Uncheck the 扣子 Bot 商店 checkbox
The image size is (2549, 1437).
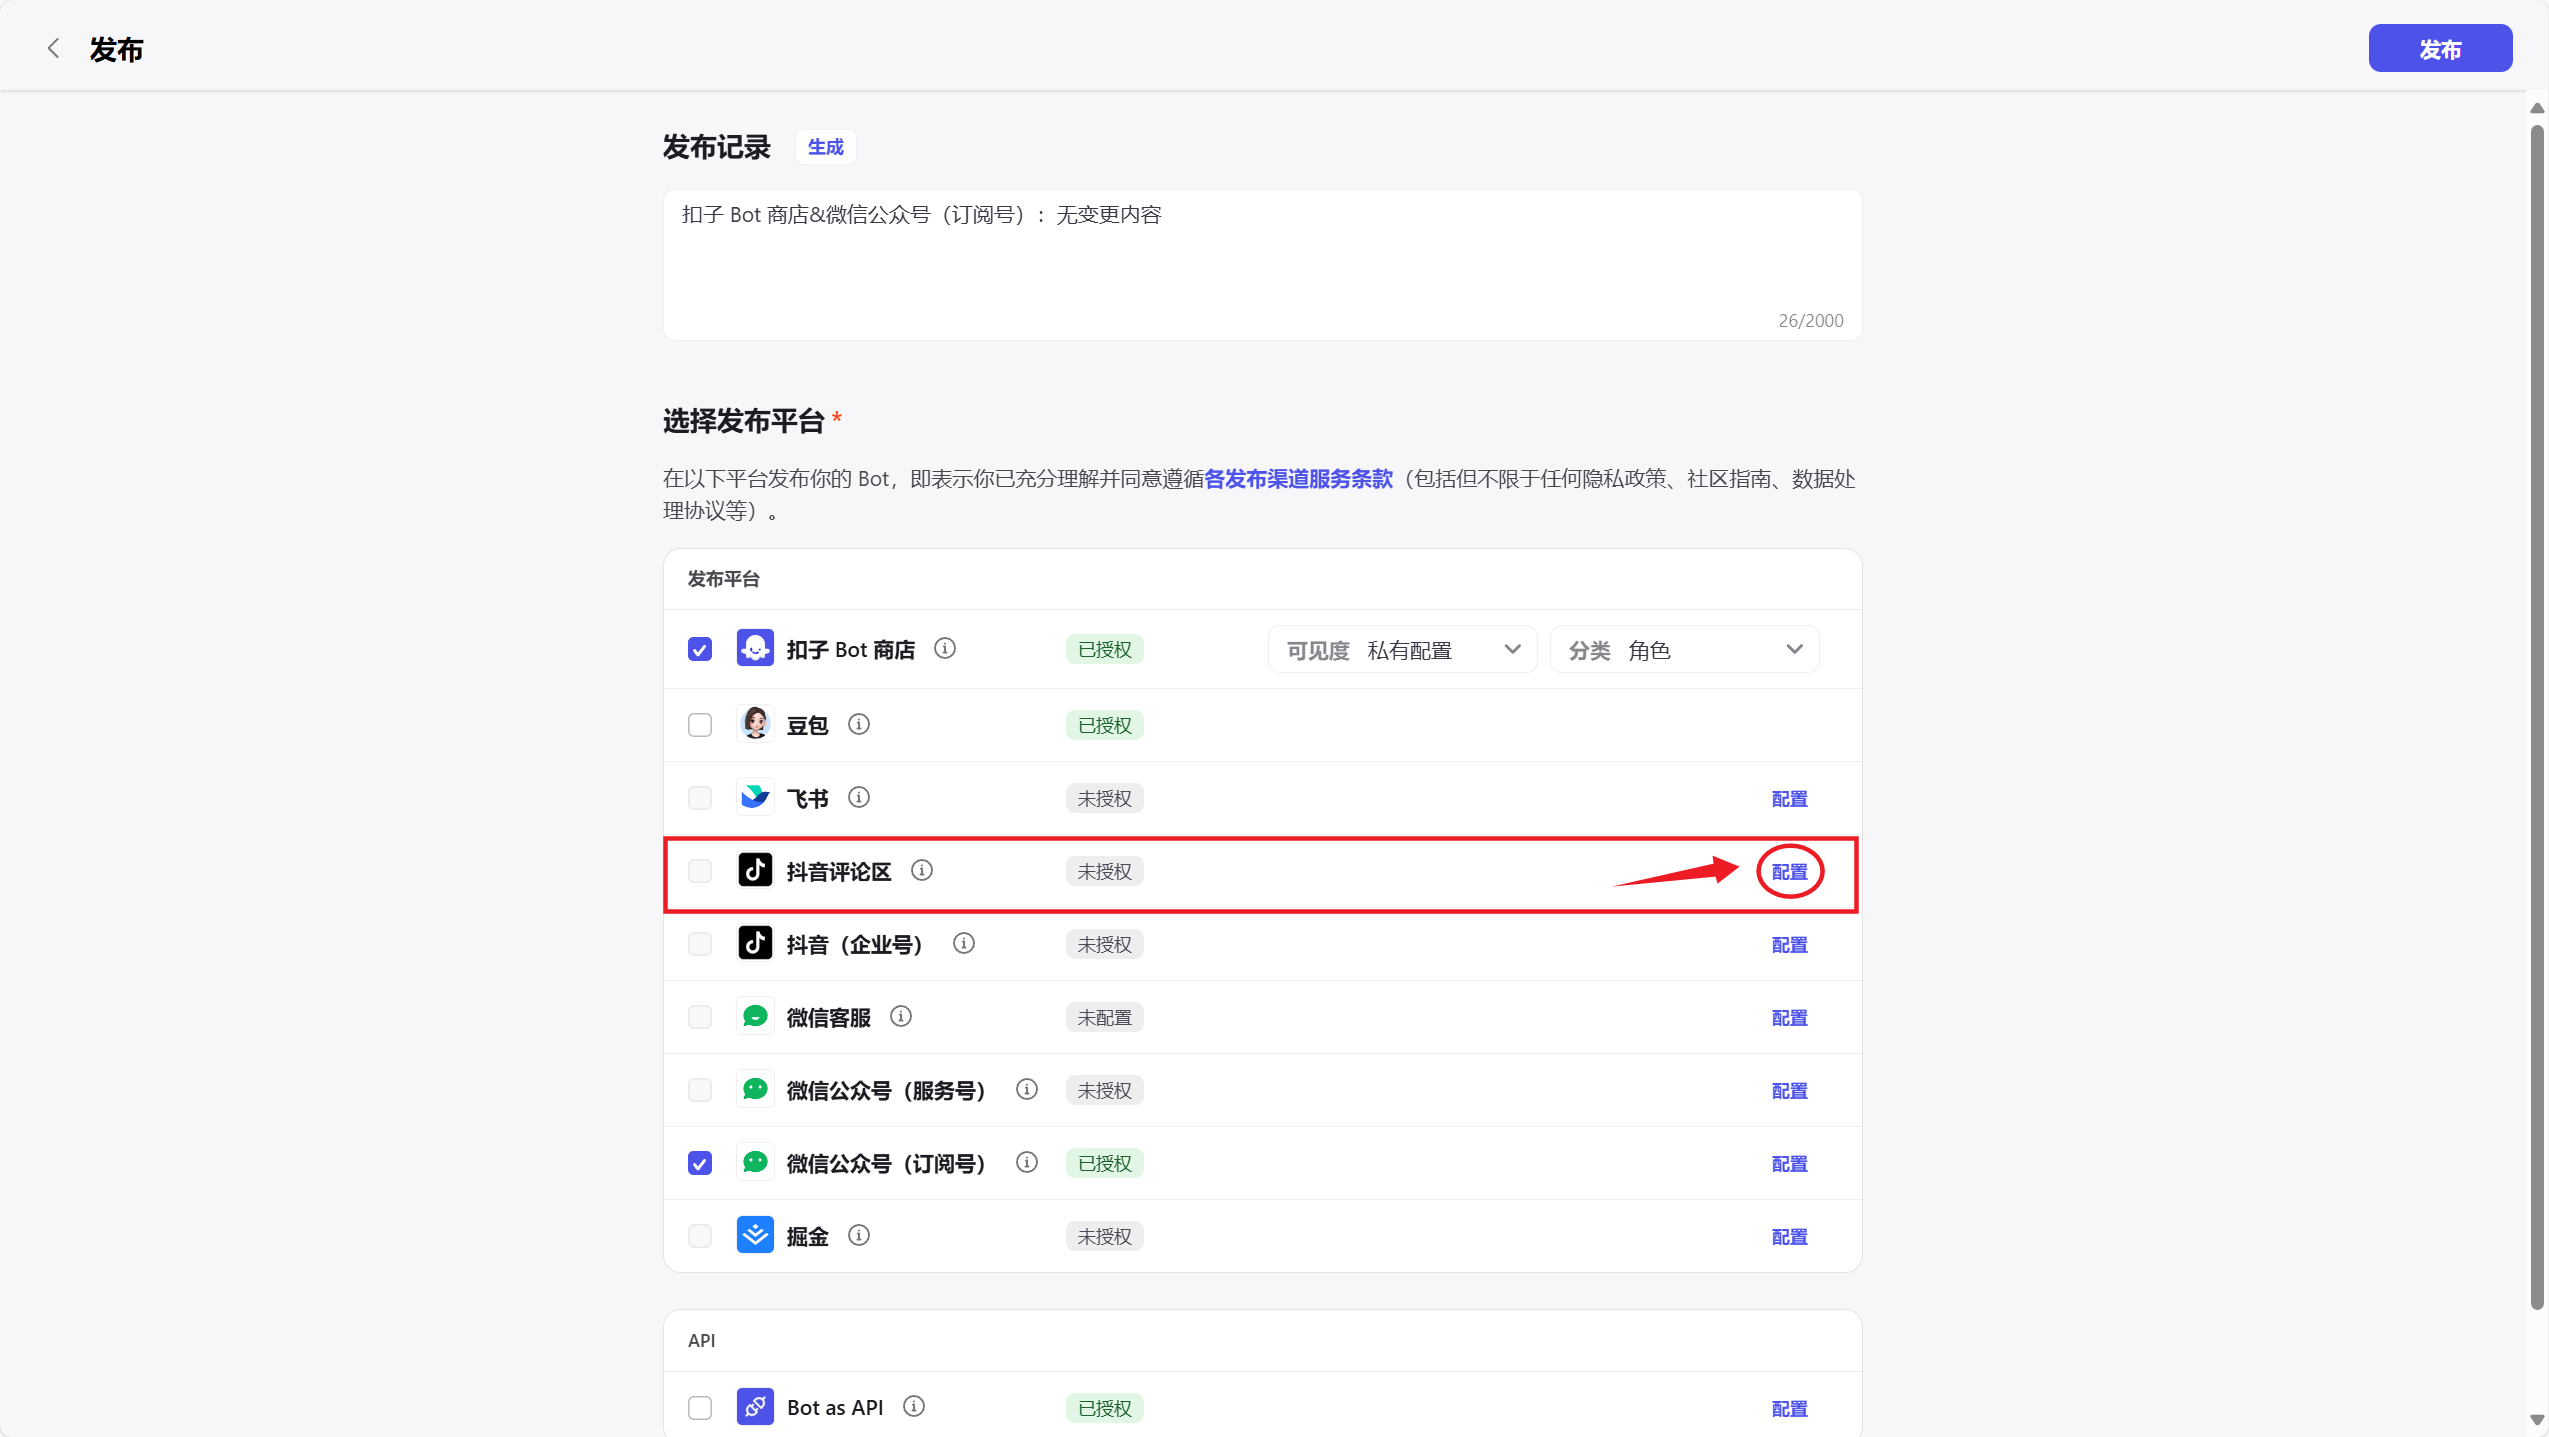(x=700, y=650)
